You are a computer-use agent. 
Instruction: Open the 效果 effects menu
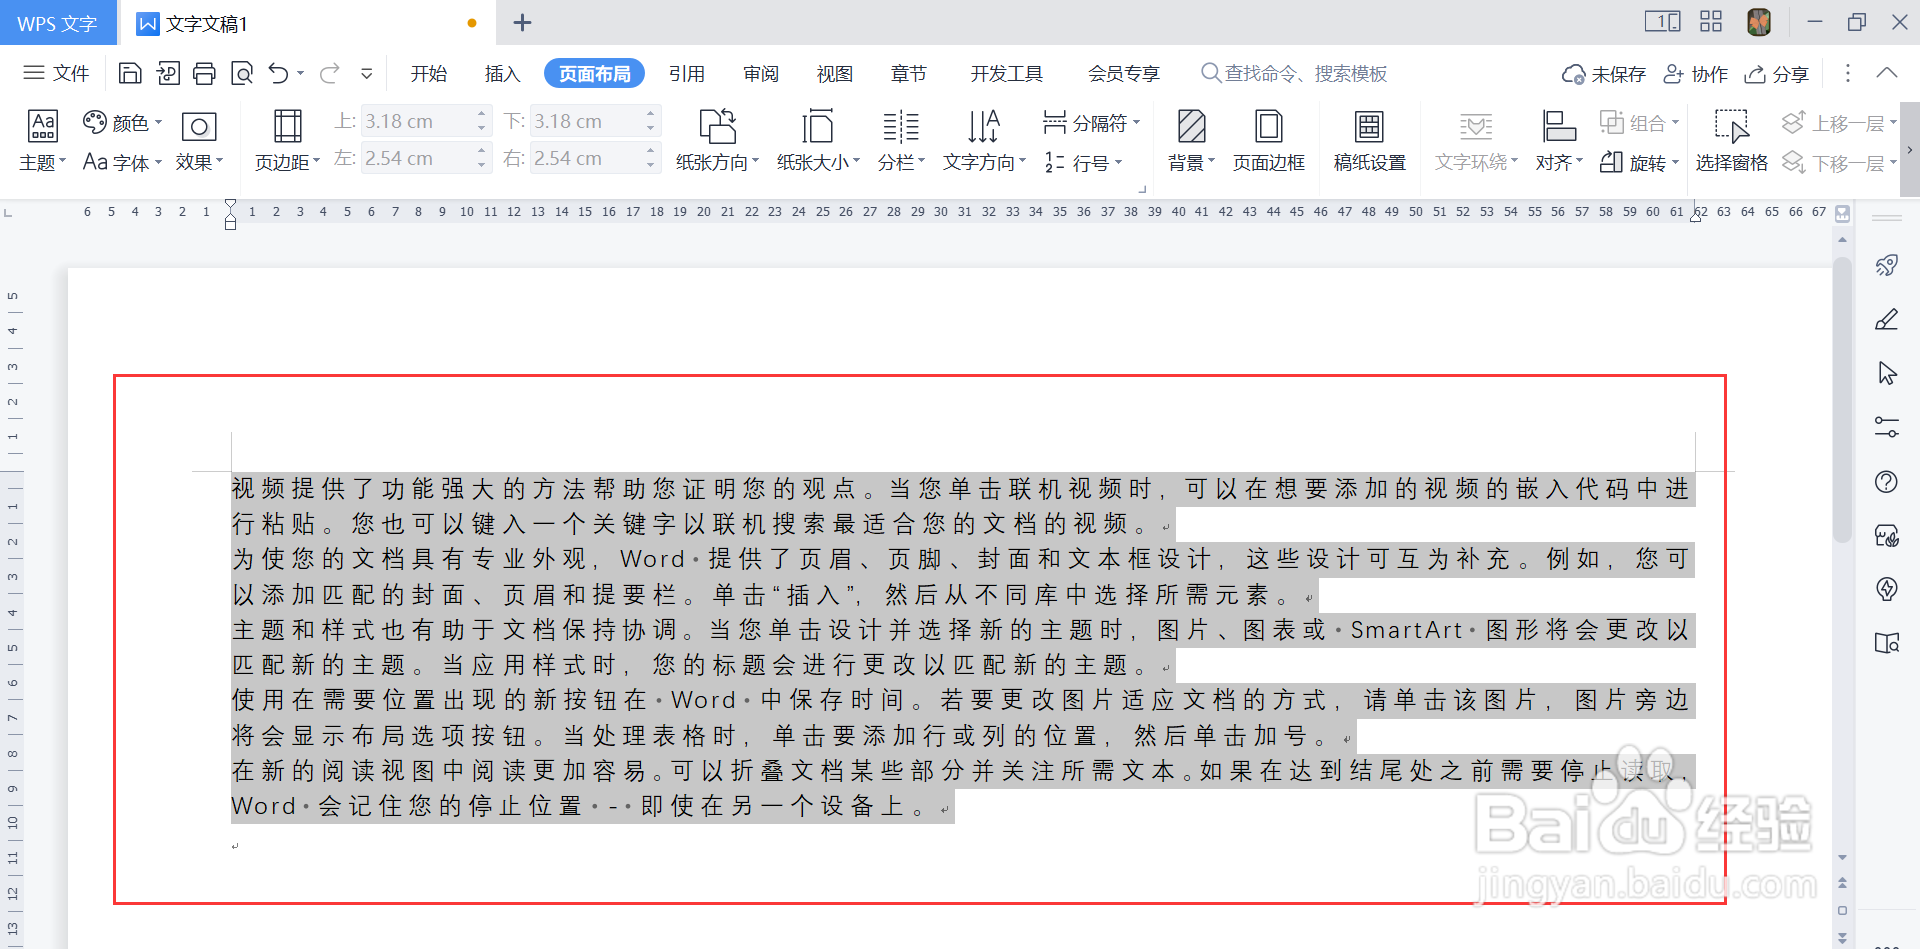click(199, 140)
